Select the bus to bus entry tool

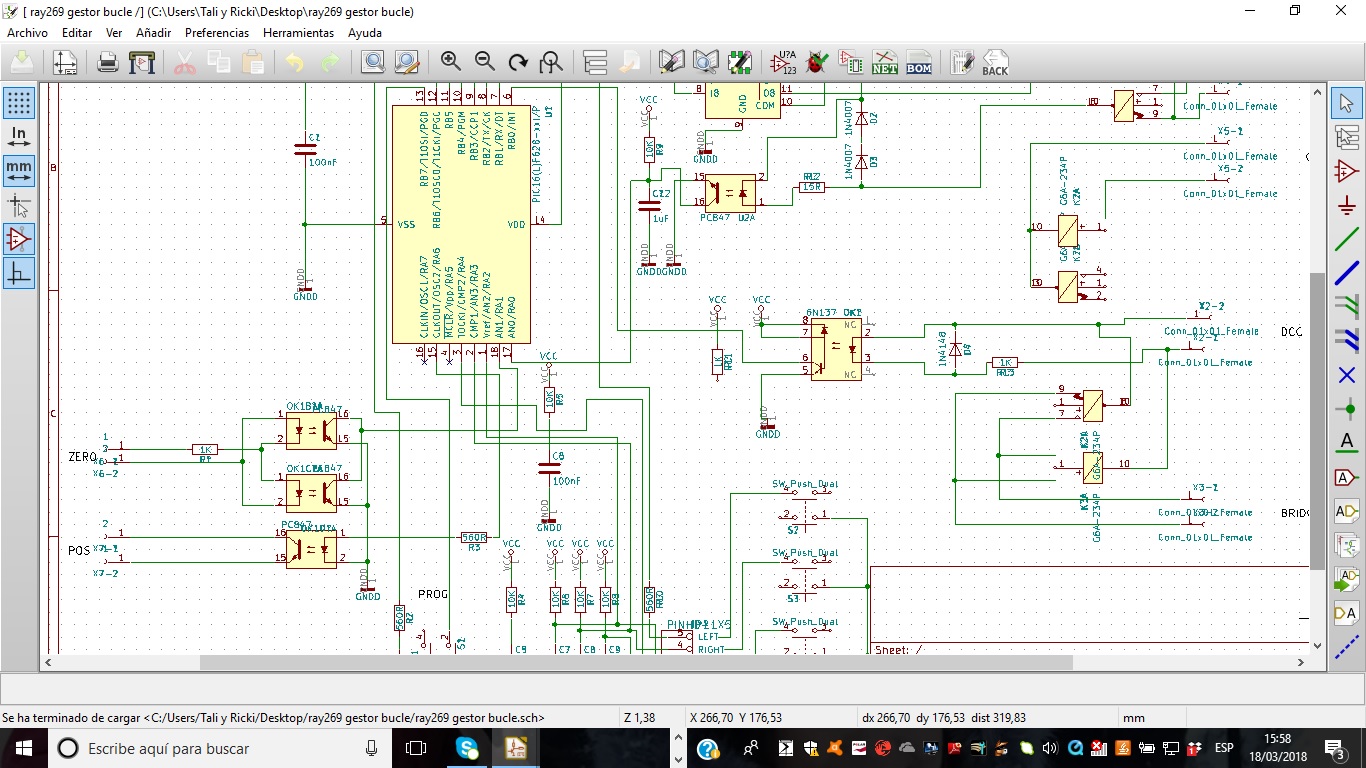coord(1346,341)
